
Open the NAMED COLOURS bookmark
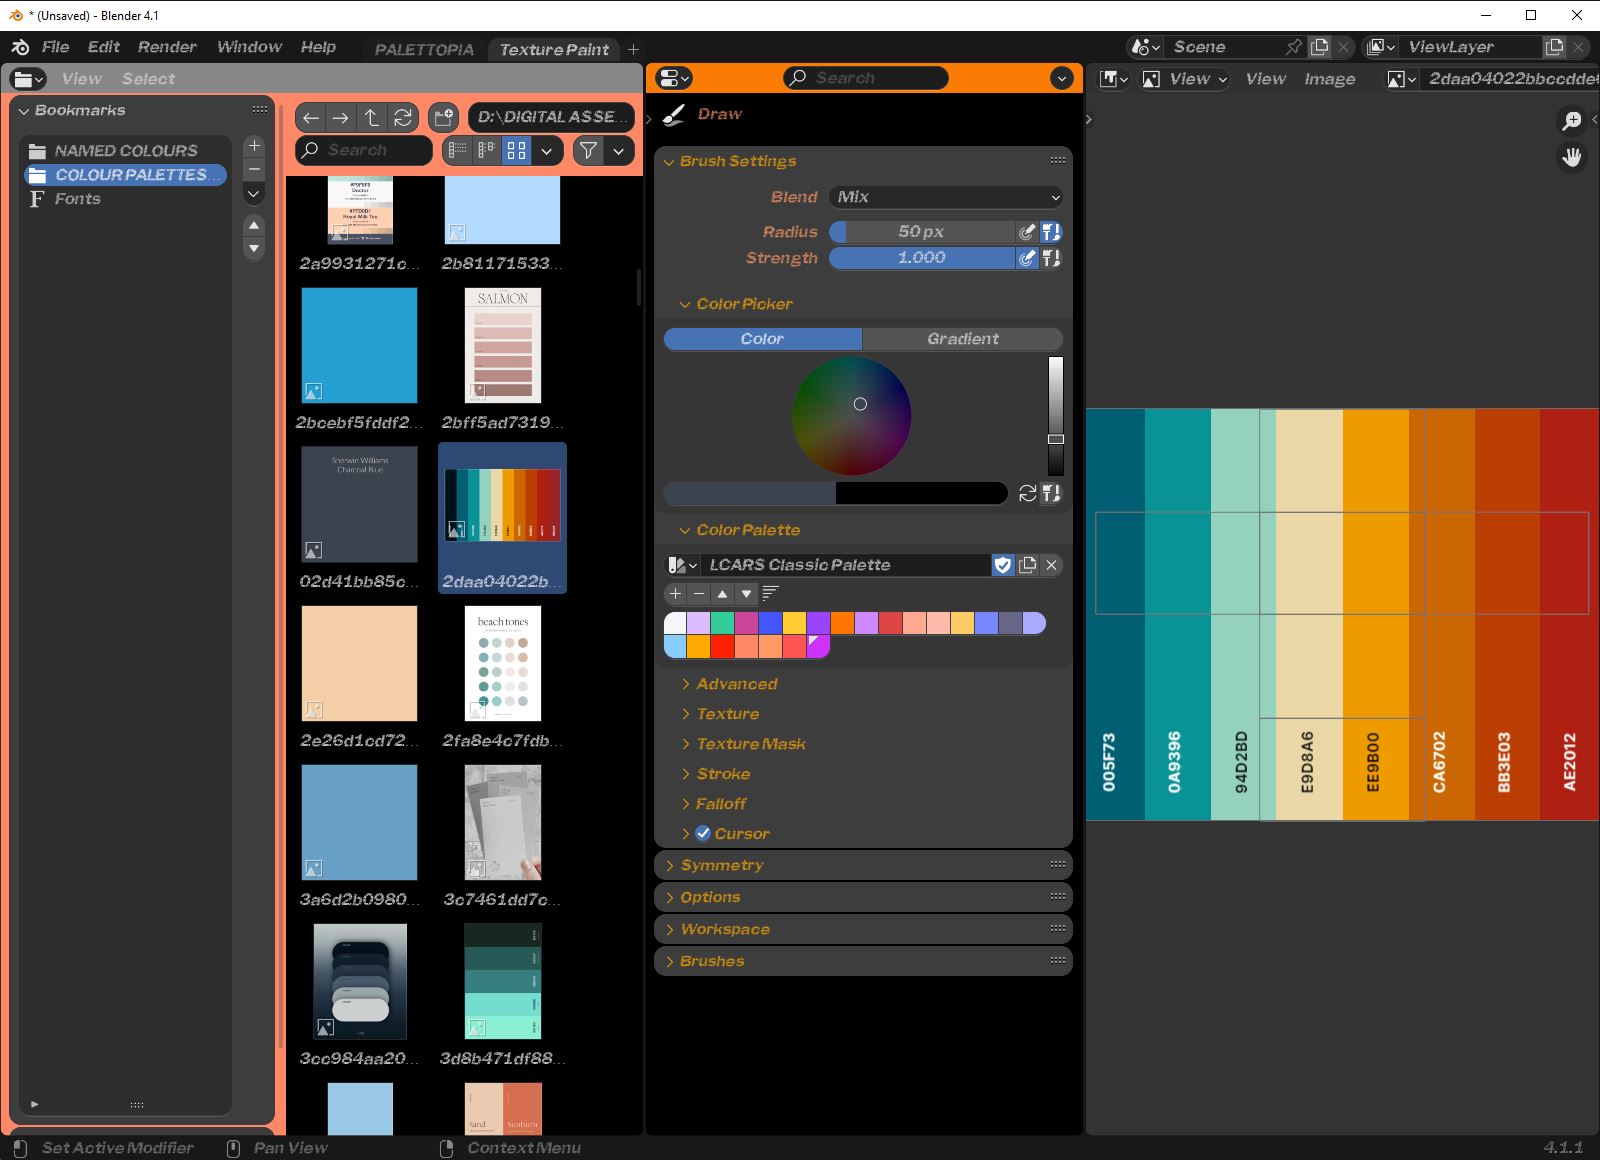pos(126,151)
